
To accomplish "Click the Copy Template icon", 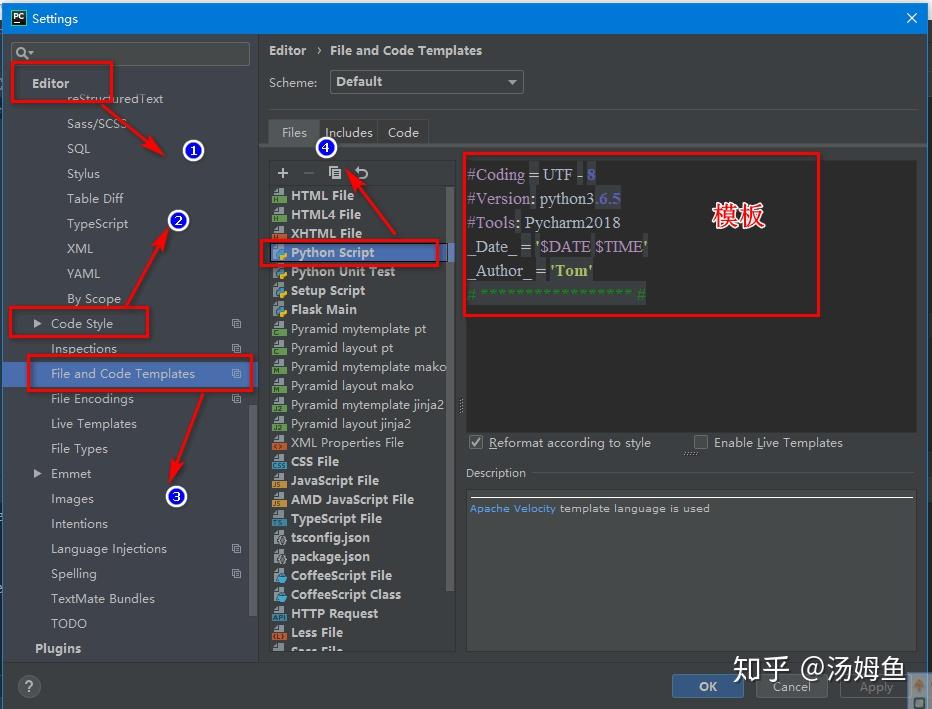I will coord(335,173).
